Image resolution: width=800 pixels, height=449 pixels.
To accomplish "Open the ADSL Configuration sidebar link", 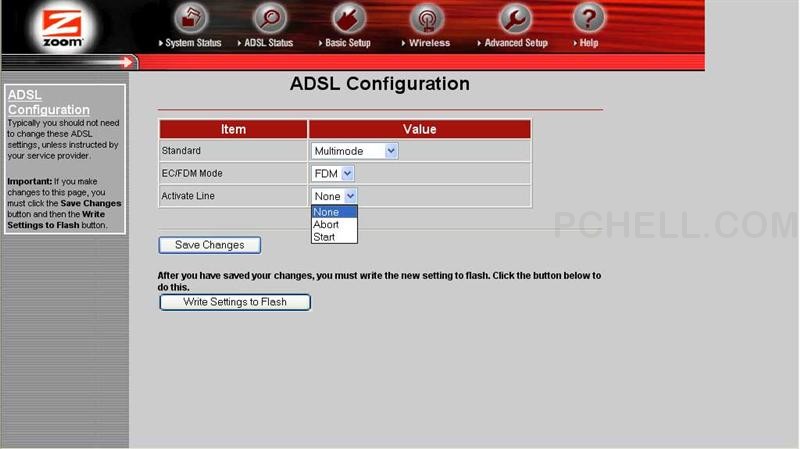I will point(48,102).
